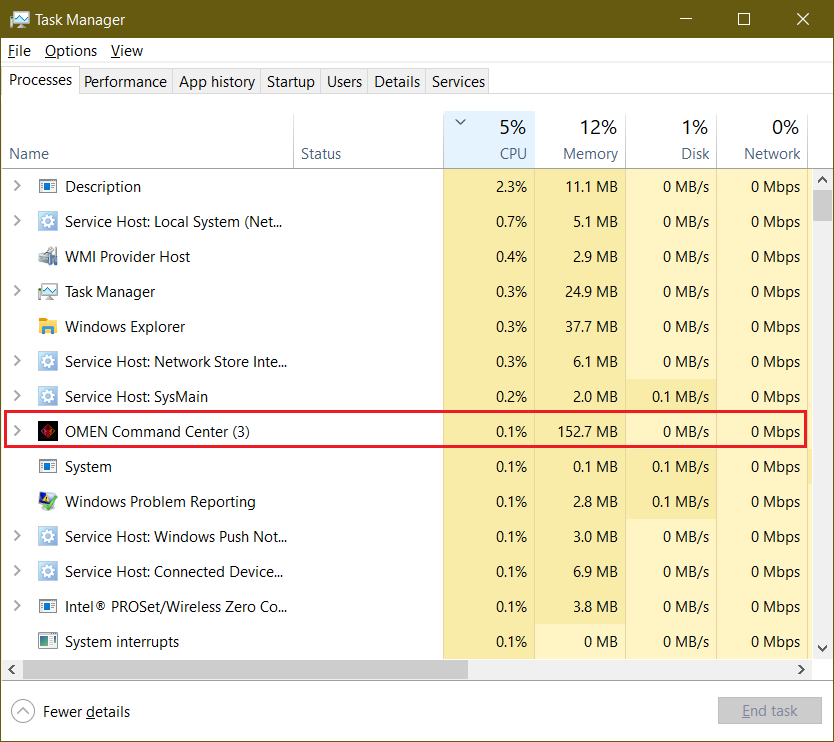The width and height of the screenshot is (834, 742).
Task: Click the Fewer details control
Action: [x=70, y=711]
